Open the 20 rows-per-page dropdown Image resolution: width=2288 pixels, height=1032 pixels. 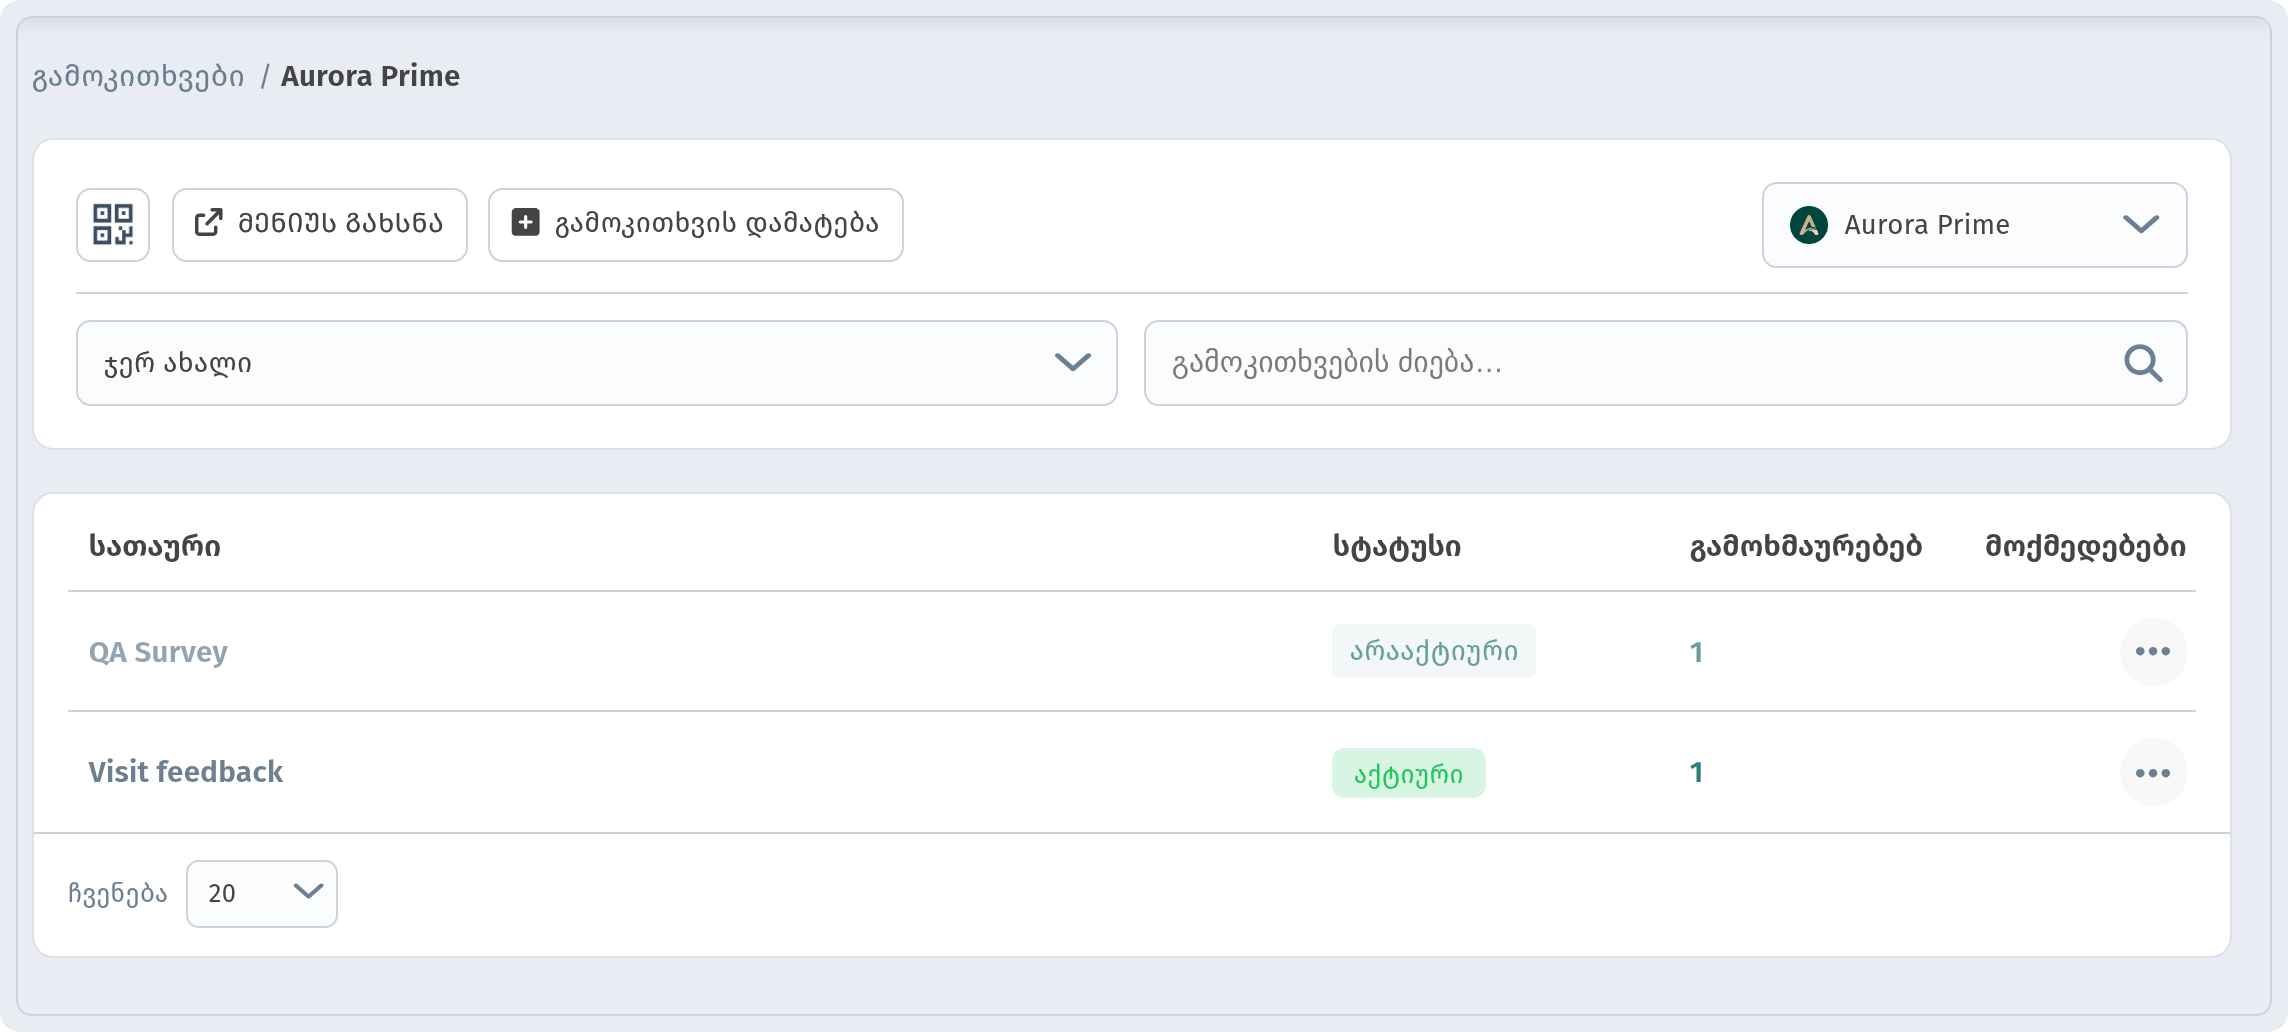(262, 894)
